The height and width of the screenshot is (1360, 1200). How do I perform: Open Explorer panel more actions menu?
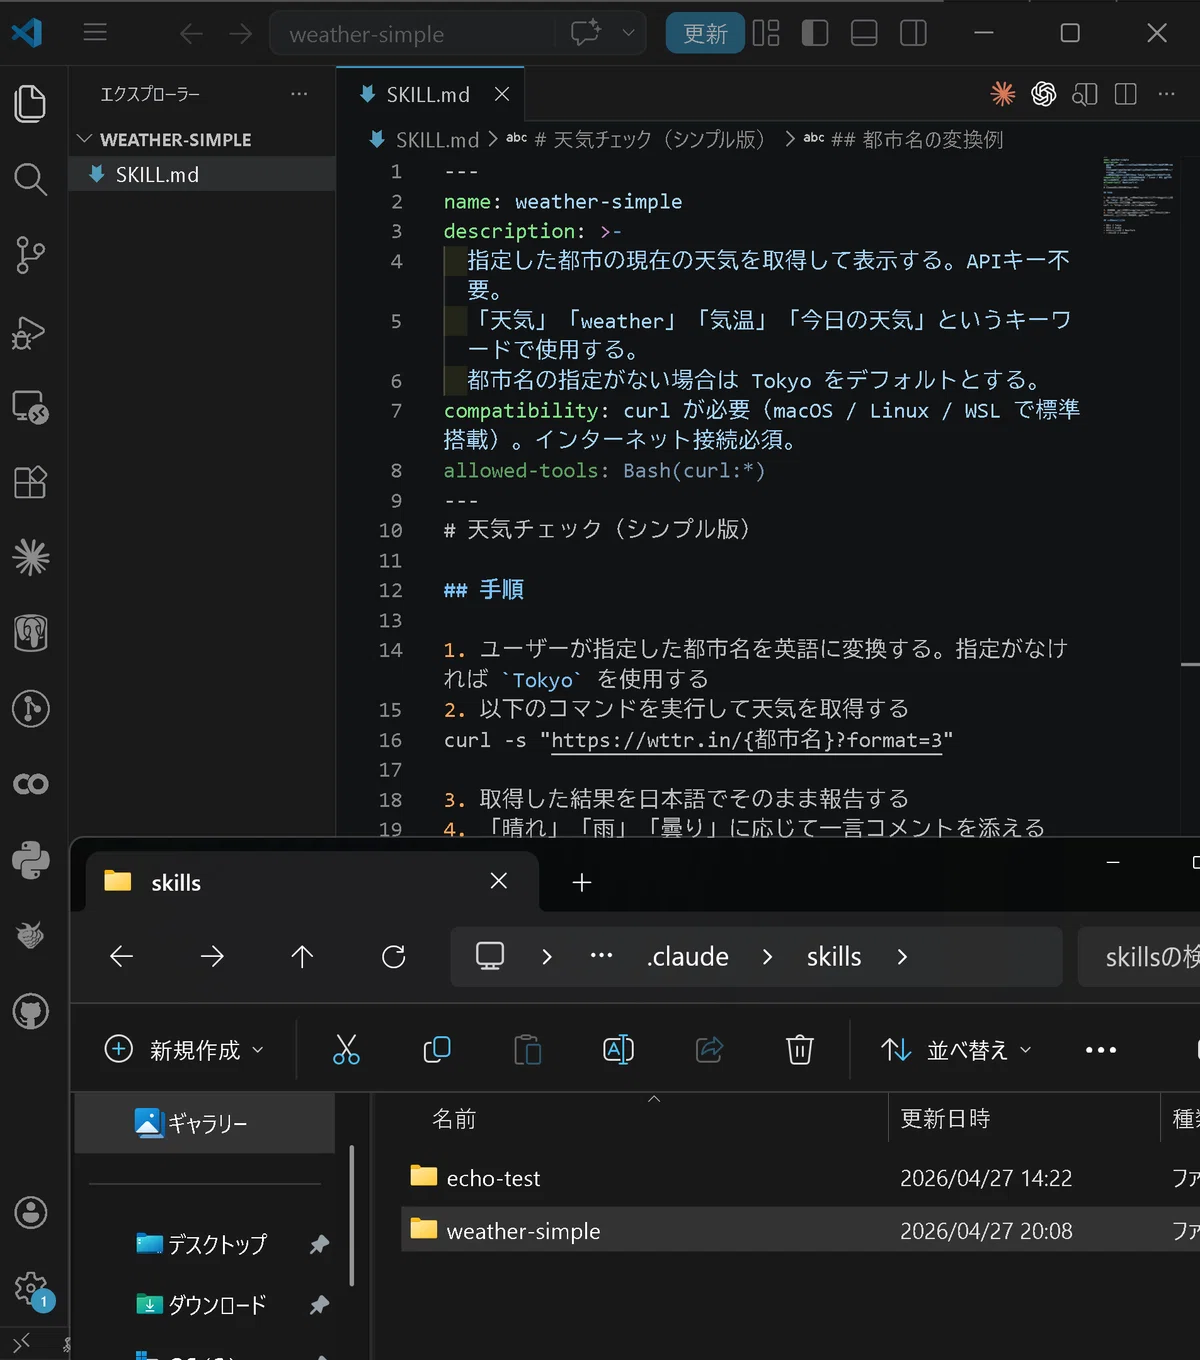299,94
